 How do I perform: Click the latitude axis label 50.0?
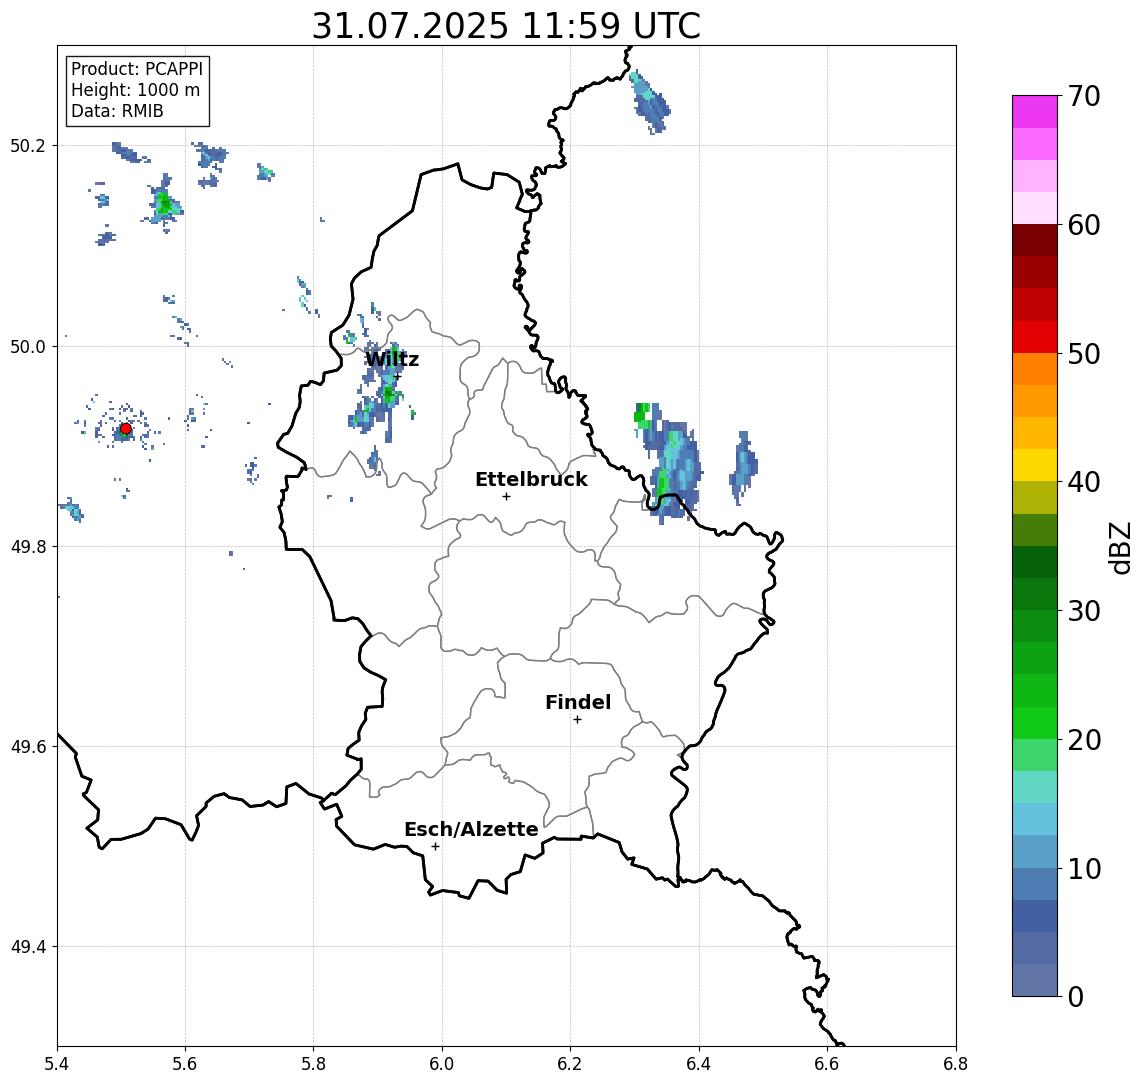28,346
